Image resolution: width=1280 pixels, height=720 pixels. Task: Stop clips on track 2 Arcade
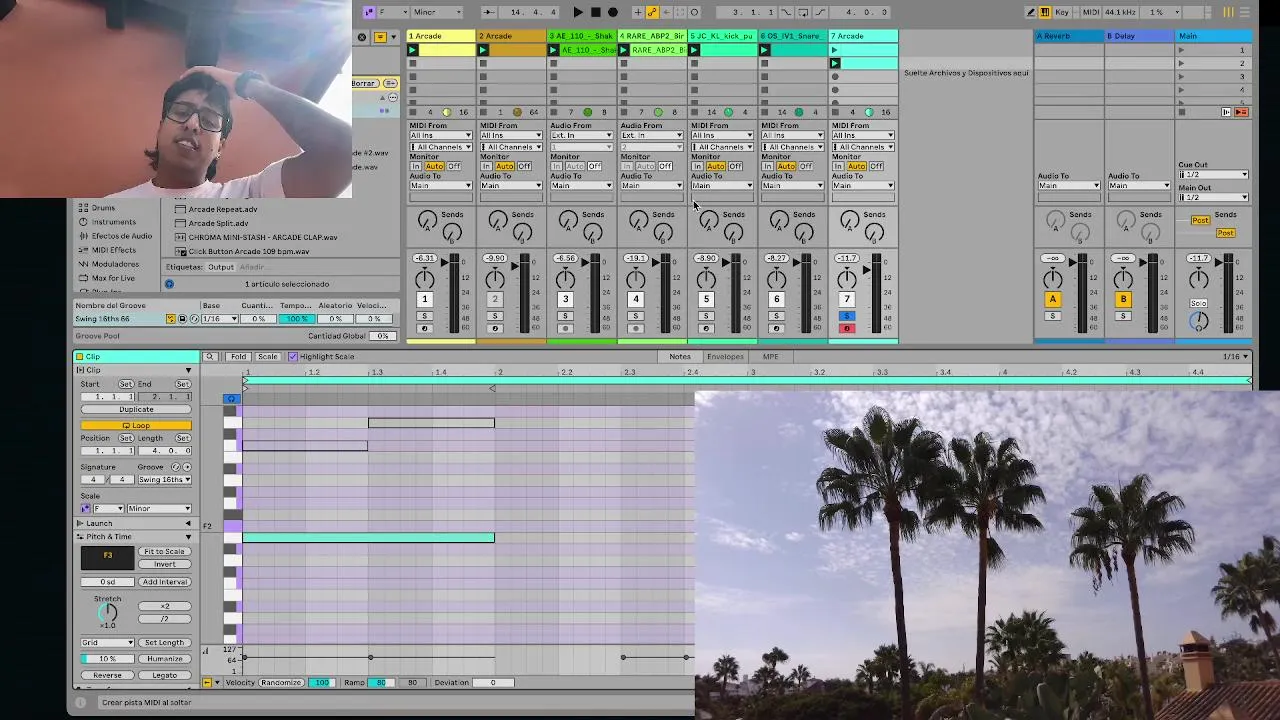coord(483,112)
